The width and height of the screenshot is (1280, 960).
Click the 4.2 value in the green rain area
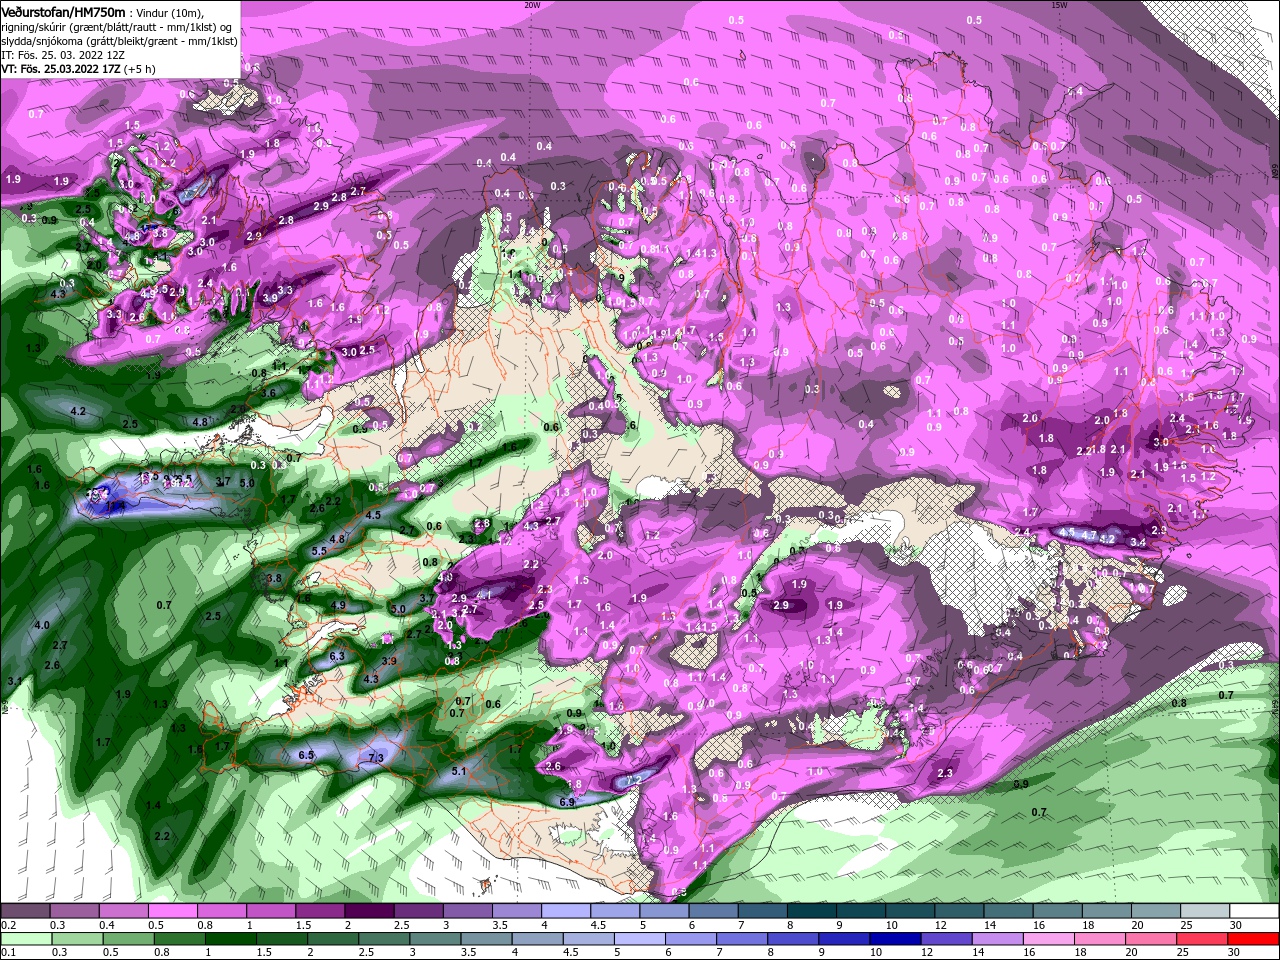[78, 411]
